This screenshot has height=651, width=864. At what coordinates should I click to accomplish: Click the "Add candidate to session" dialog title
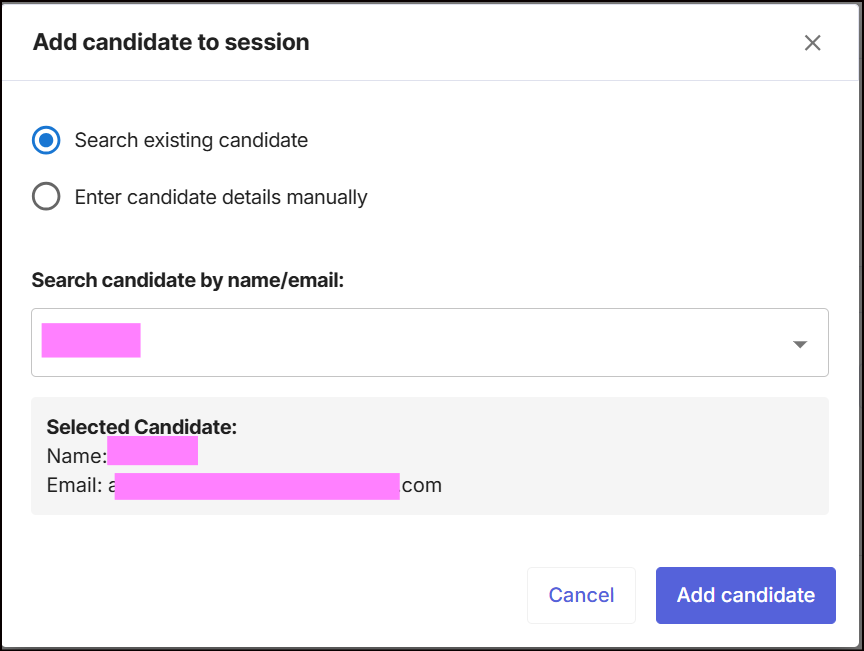coord(171,42)
